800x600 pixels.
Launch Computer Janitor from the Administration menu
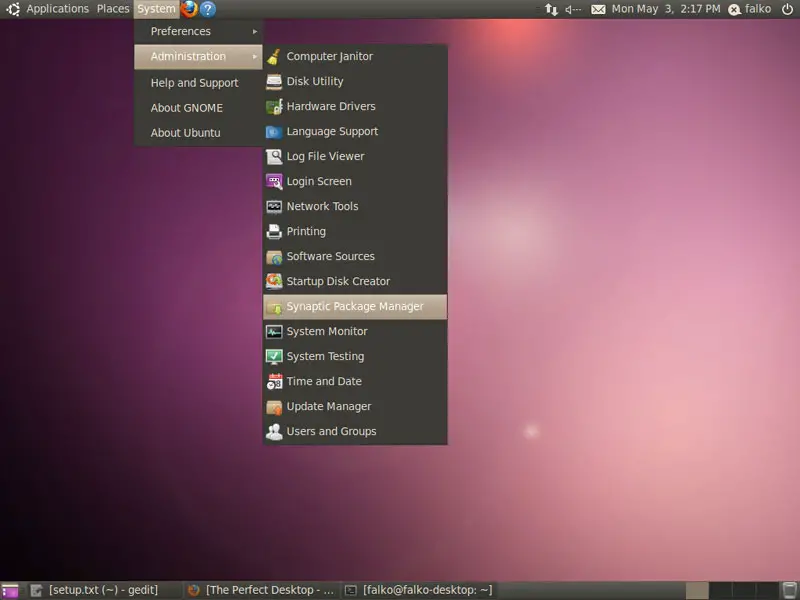(x=355, y=56)
